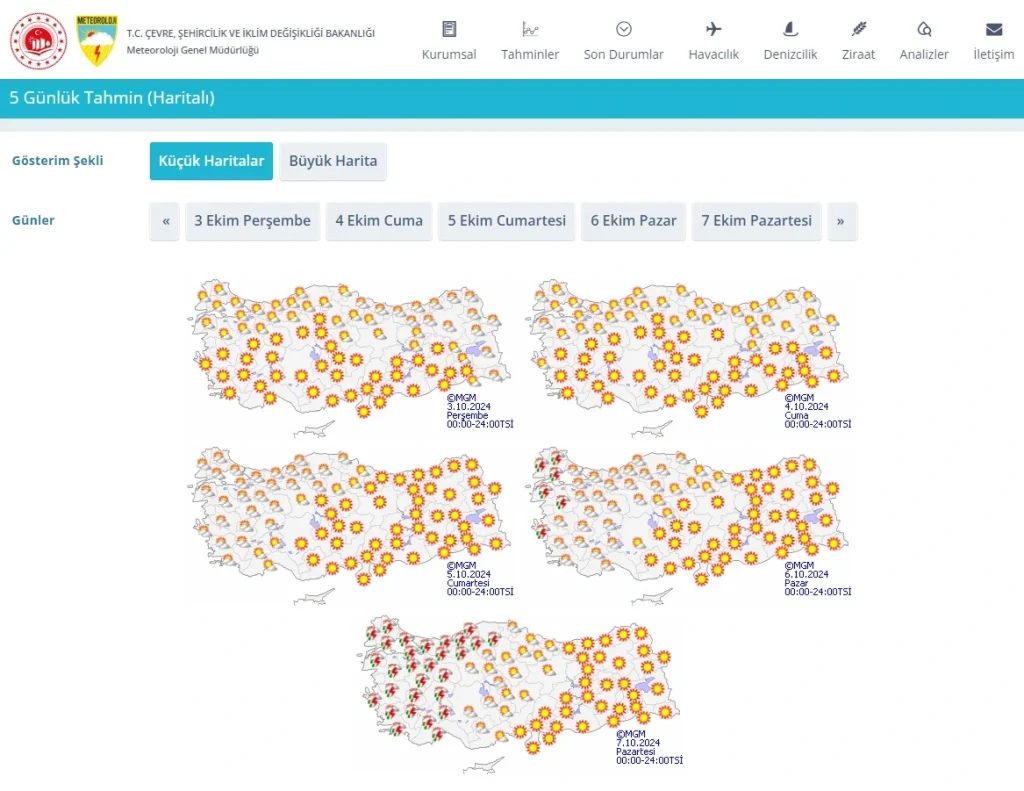Image resolution: width=1024 pixels, height=791 pixels.
Task: Open Son Durumlar circled chevron icon
Action: tap(624, 29)
